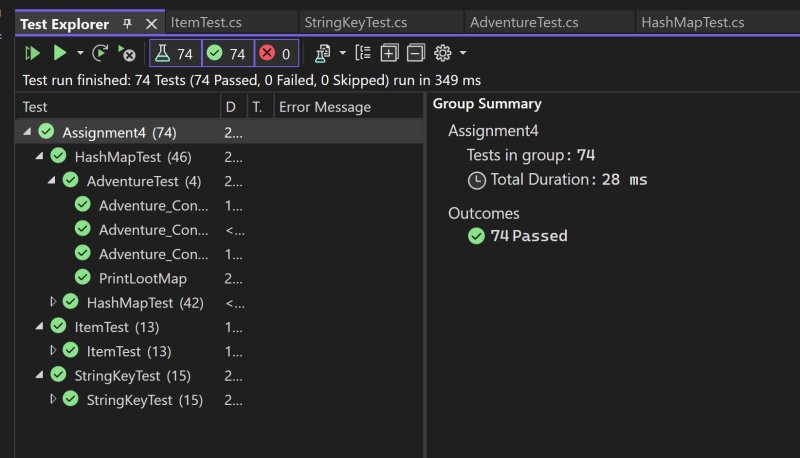Collapse the HashMapTest (46) node

tap(39, 157)
